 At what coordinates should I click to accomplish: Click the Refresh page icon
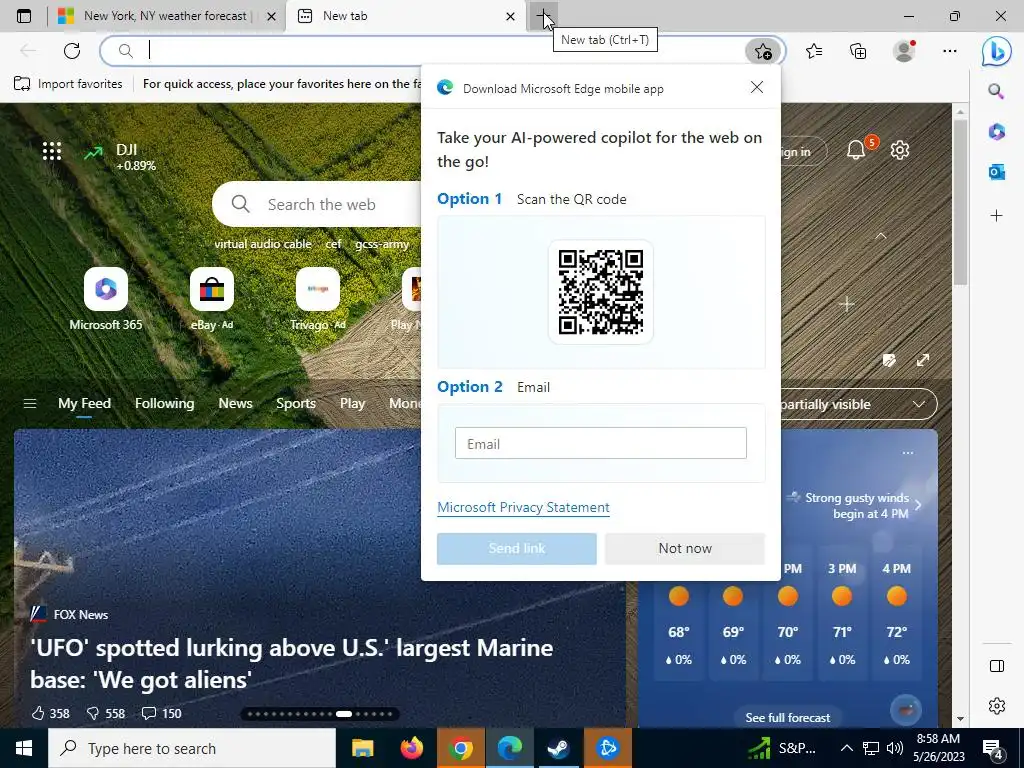(72, 51)
